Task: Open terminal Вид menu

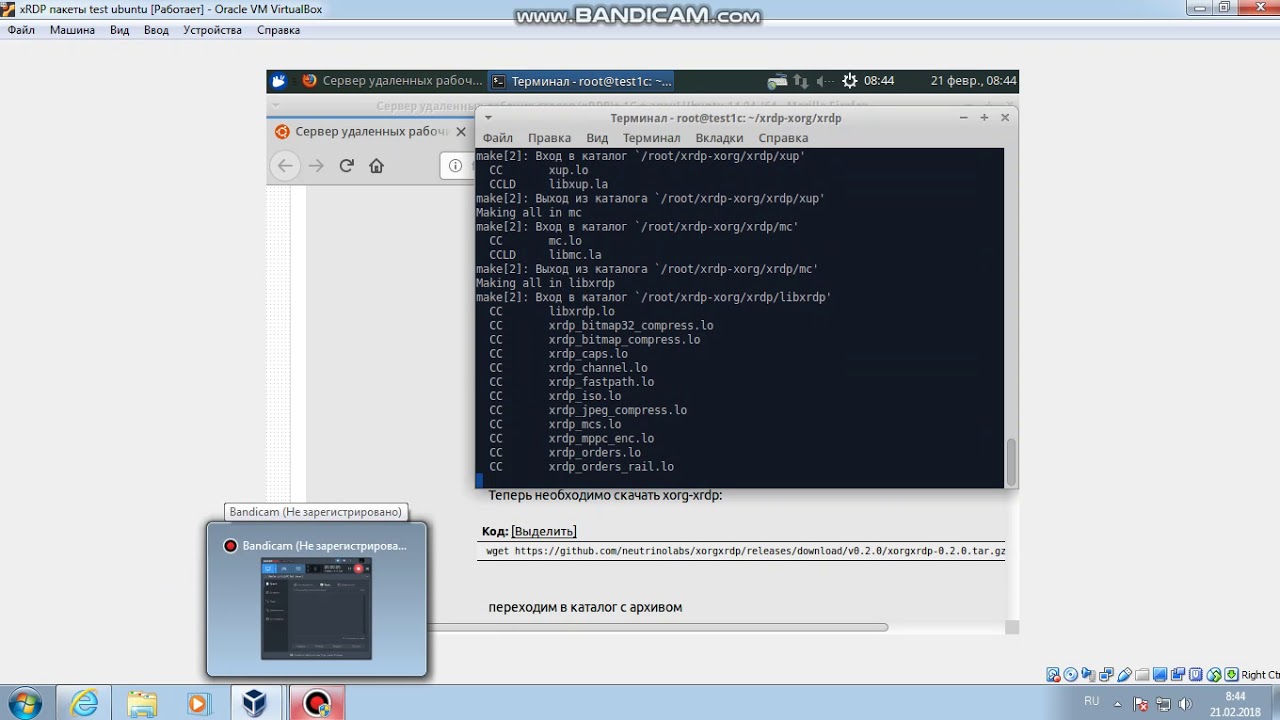Action: coord(597,138)
